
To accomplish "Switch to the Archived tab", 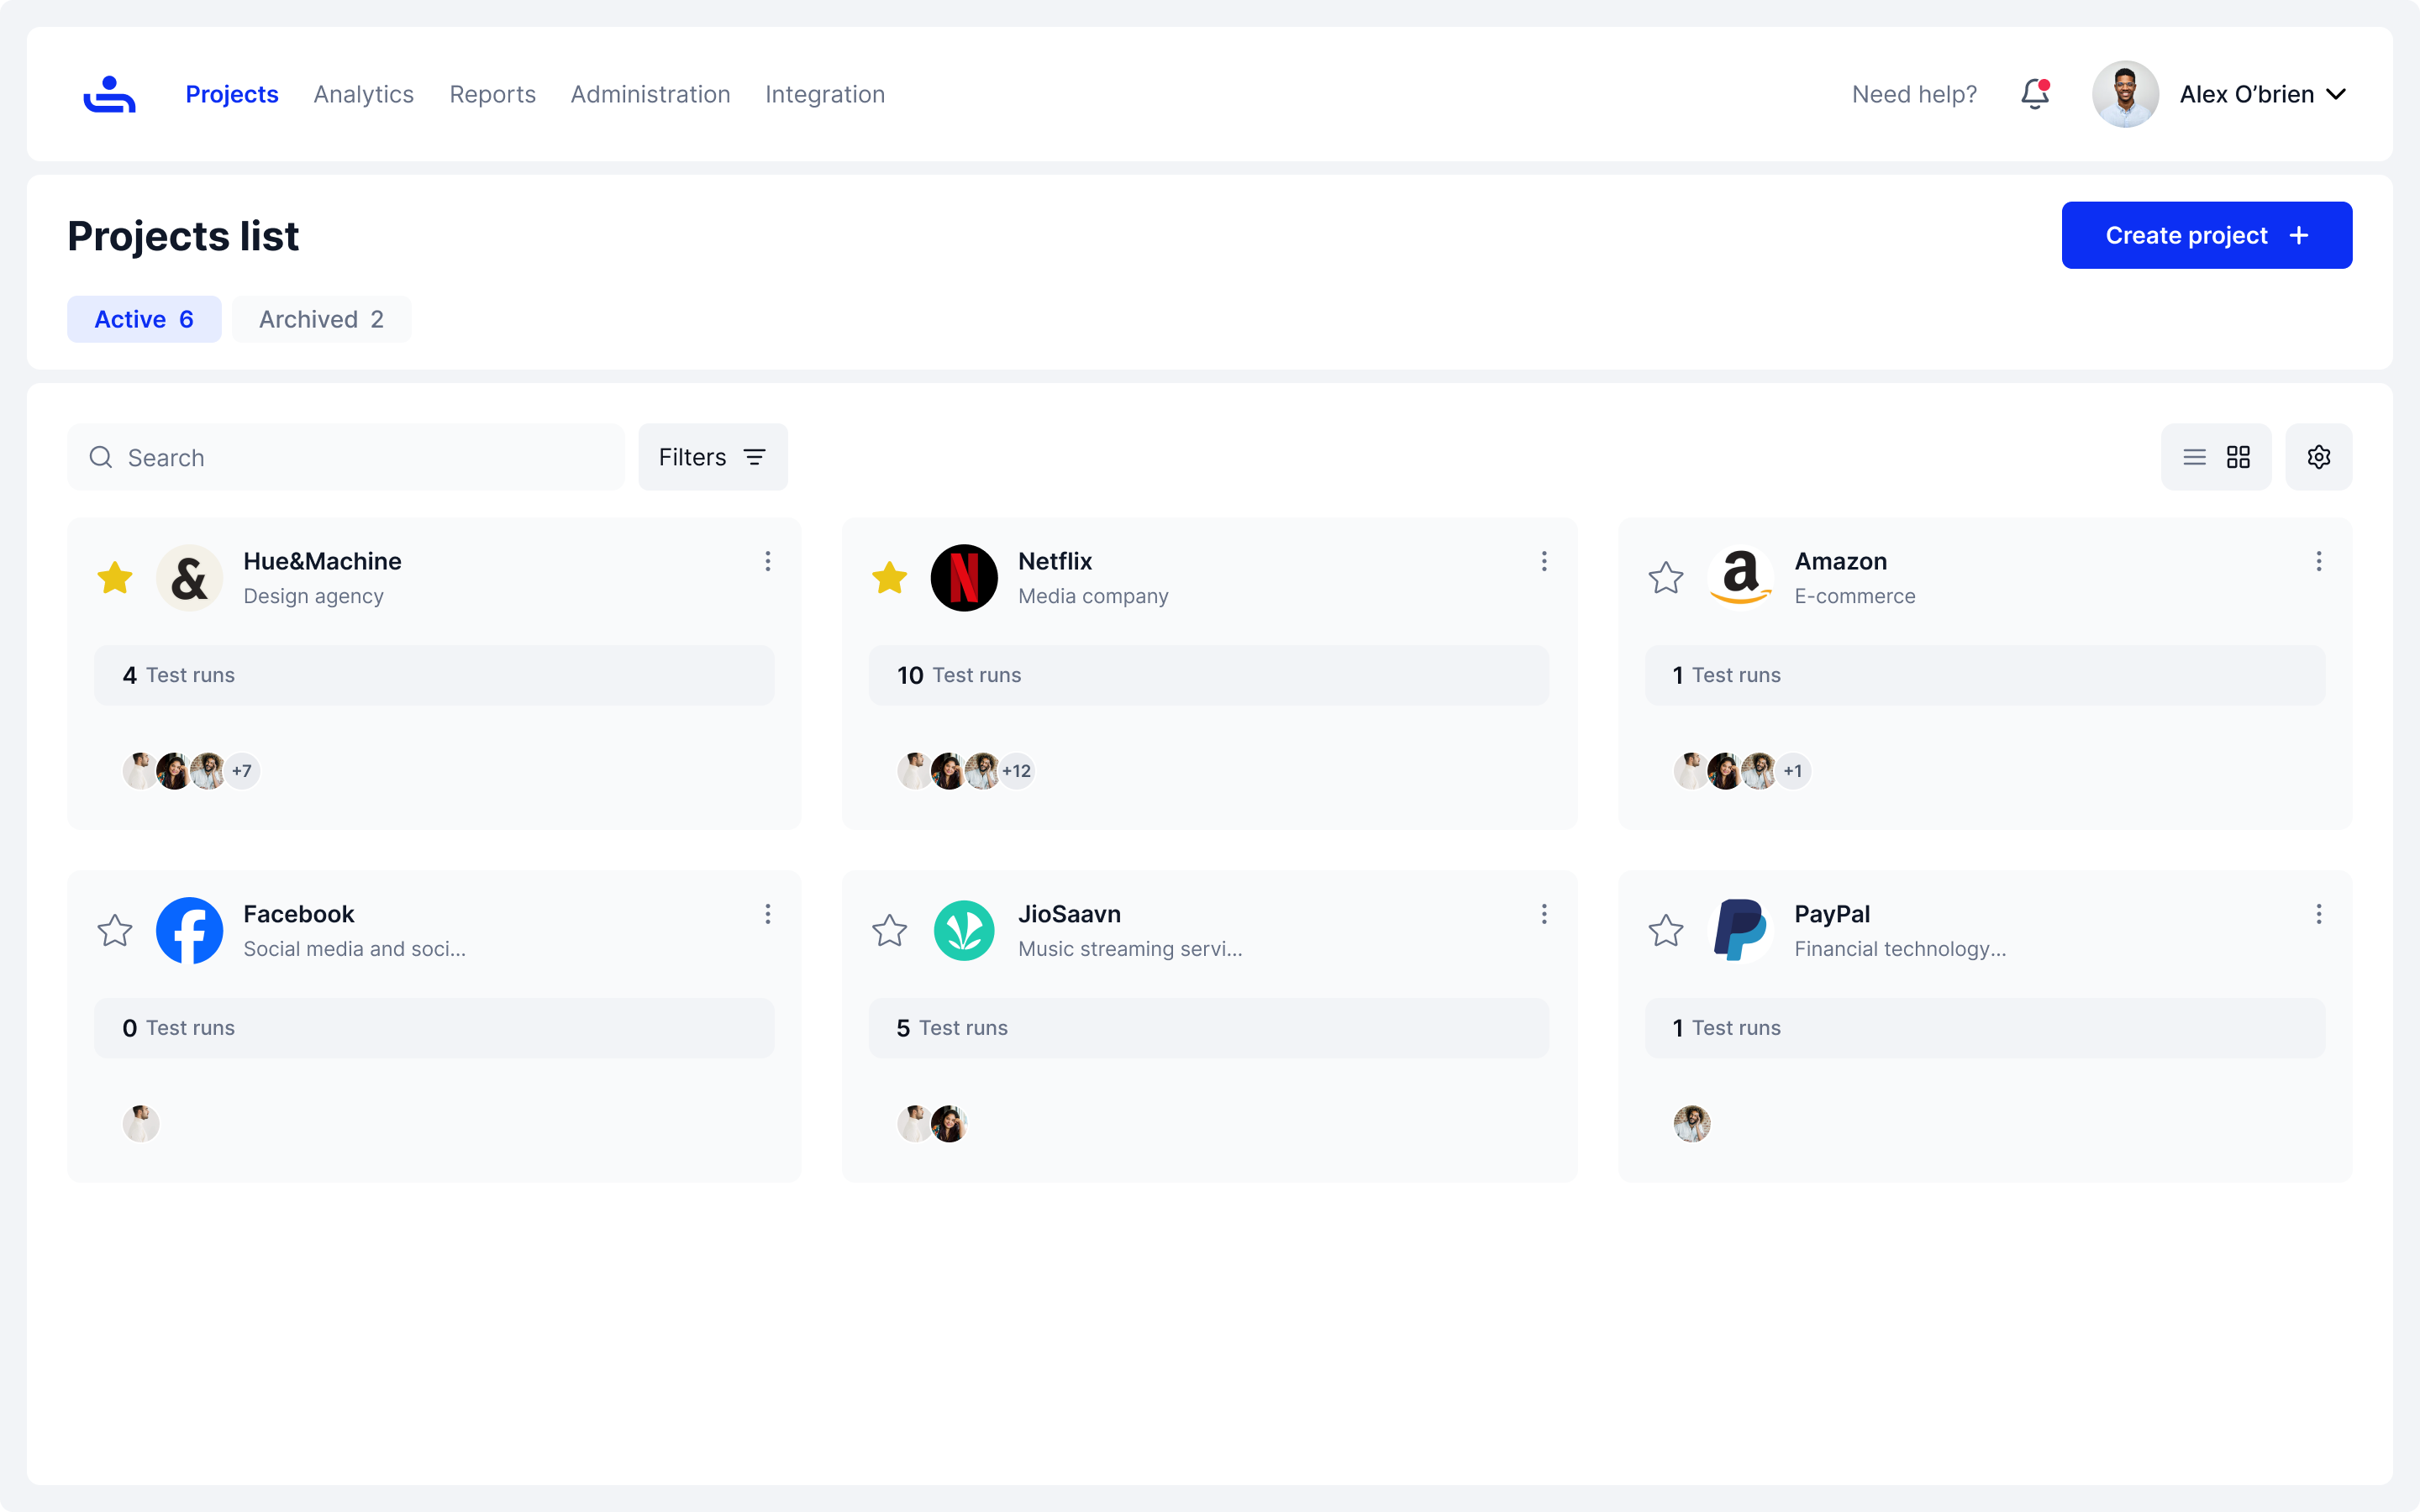I will (321, 319).
